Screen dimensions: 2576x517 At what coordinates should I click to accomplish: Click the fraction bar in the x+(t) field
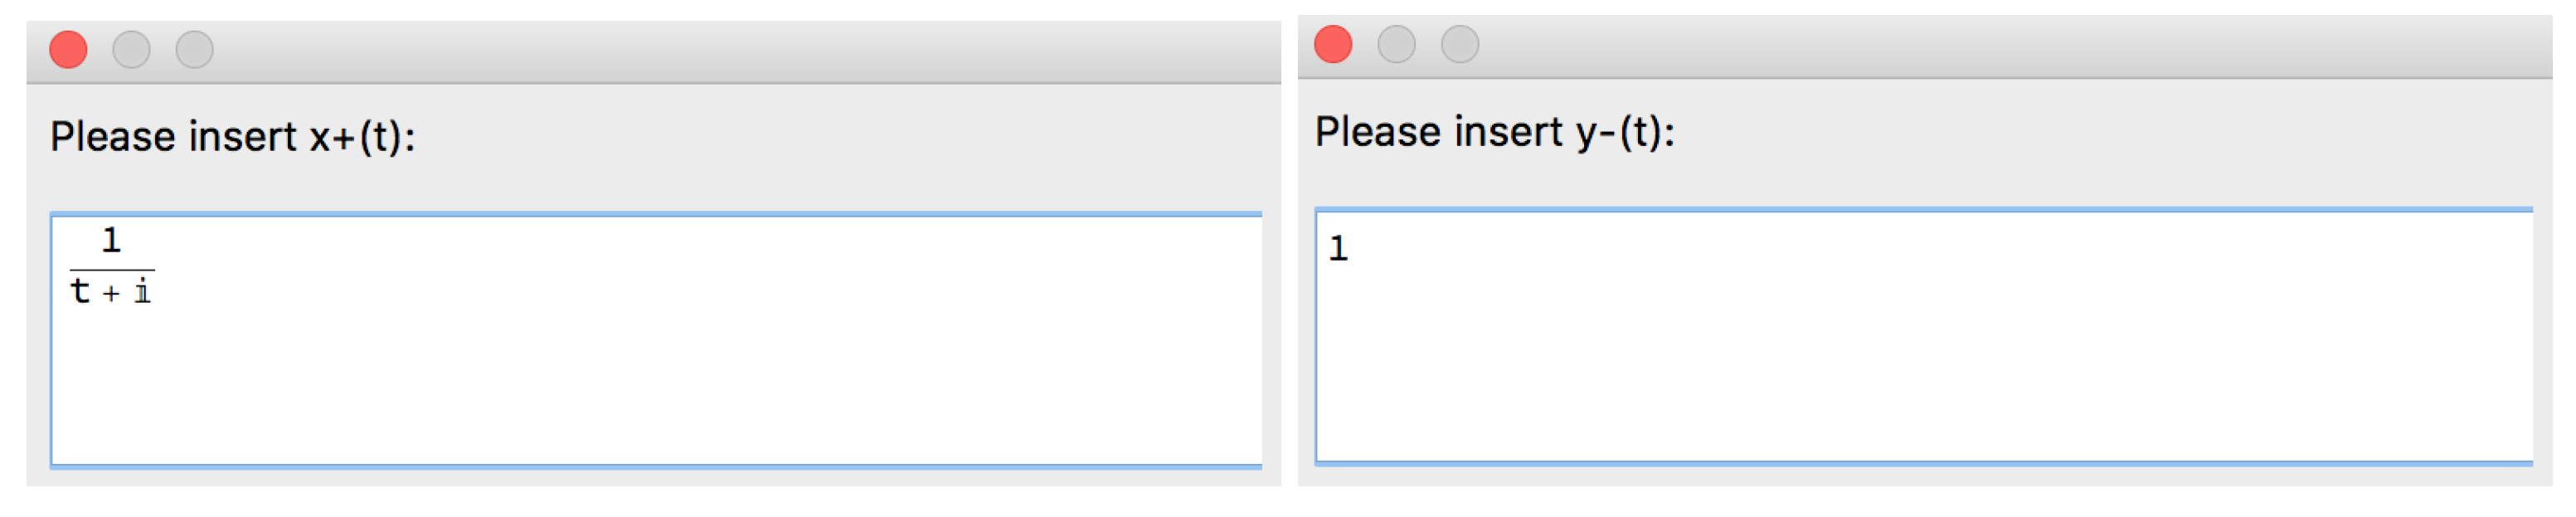coord(112,269)
